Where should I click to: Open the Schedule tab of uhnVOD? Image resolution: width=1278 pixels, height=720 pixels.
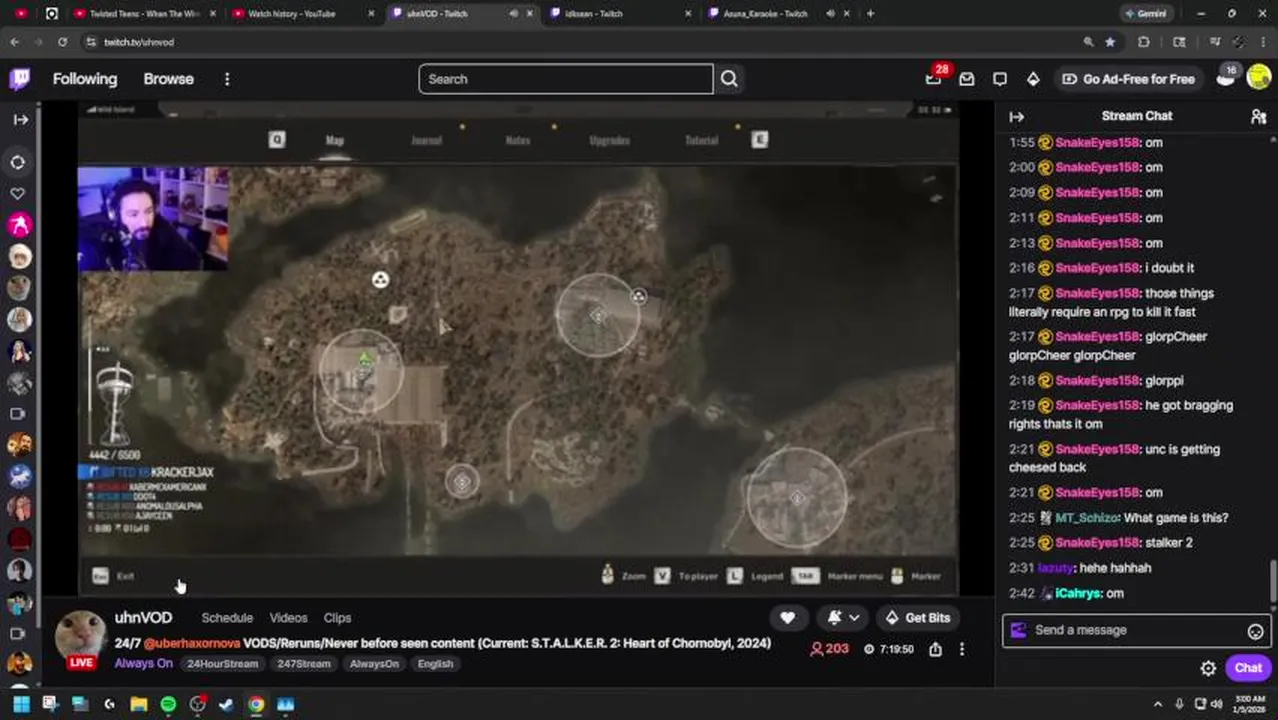[x=227, y=618]
